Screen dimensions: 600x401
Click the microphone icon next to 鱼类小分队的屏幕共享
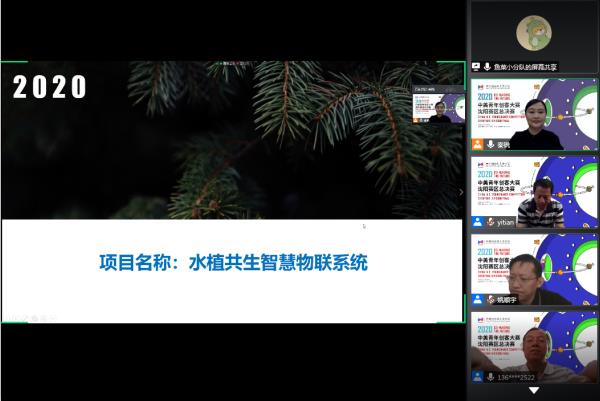tap(487, 67)
